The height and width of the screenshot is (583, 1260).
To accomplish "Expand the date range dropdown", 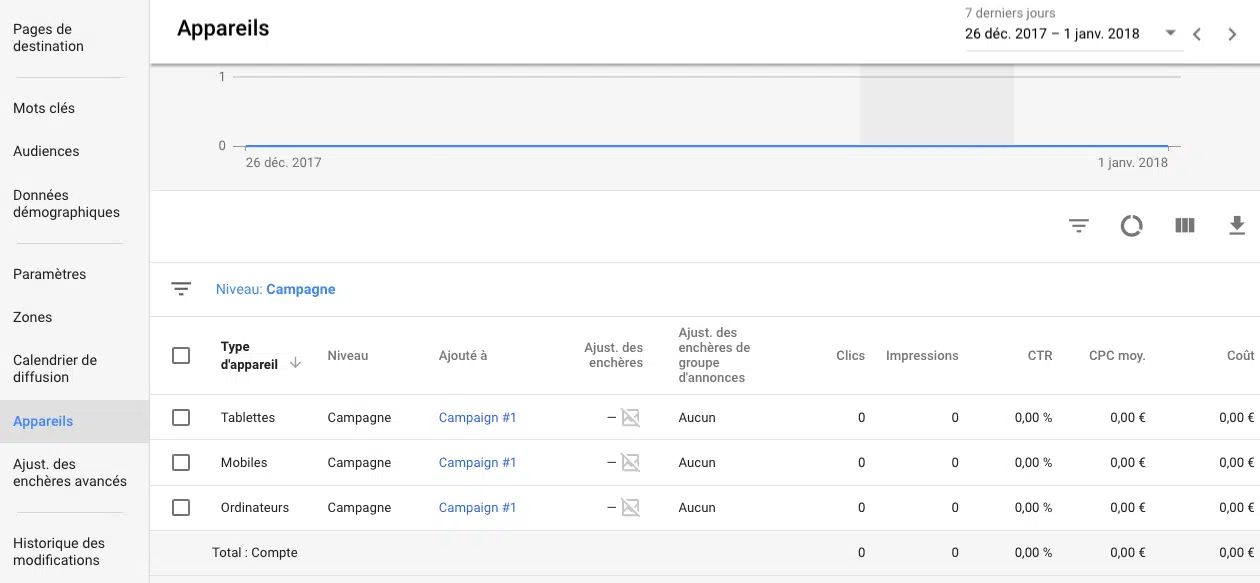I will (x=1170, y=34).
